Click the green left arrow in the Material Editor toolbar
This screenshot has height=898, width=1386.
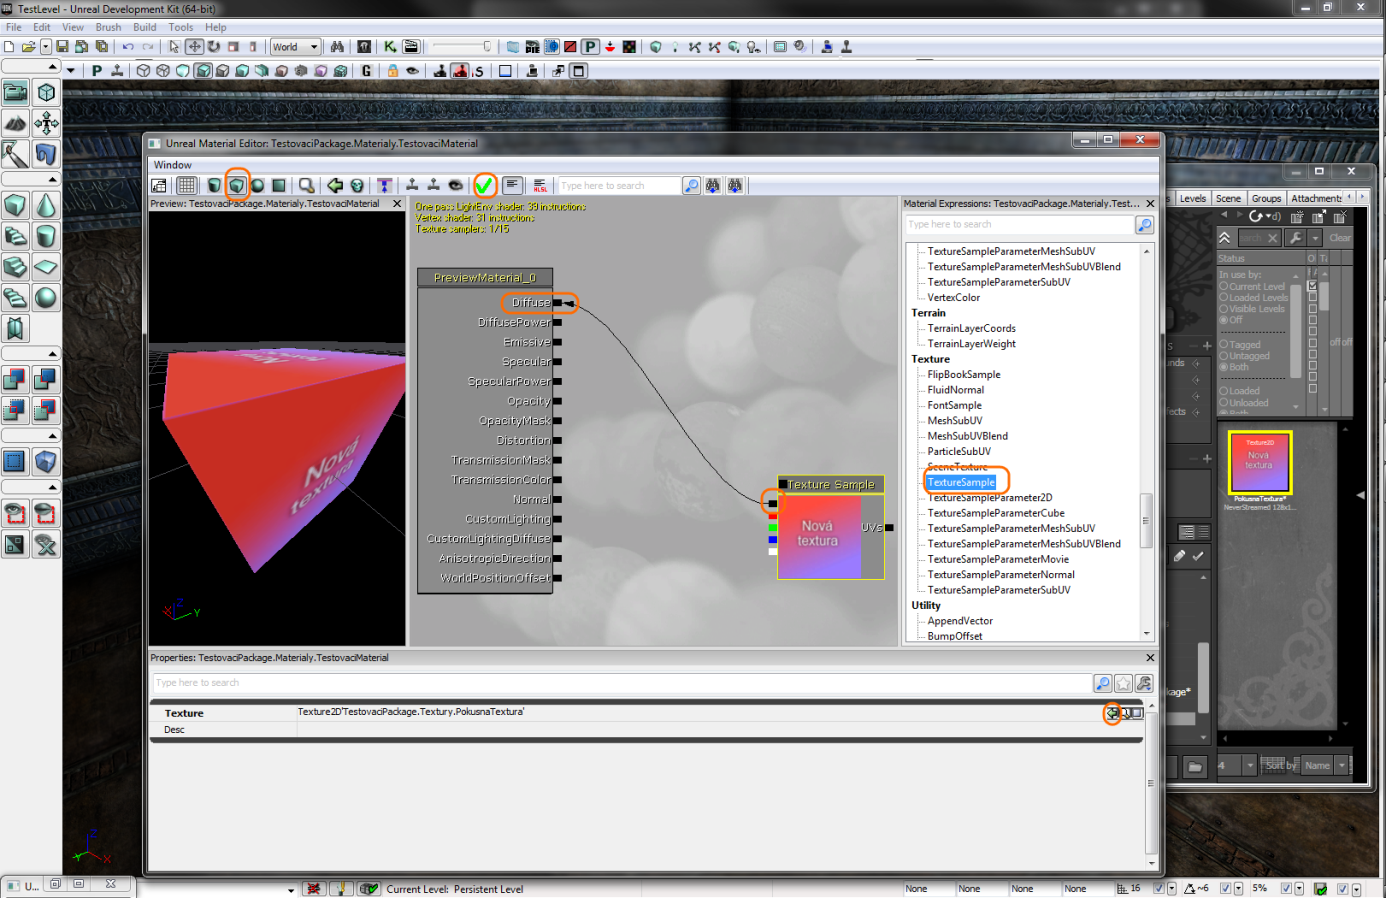pos(335,185)
